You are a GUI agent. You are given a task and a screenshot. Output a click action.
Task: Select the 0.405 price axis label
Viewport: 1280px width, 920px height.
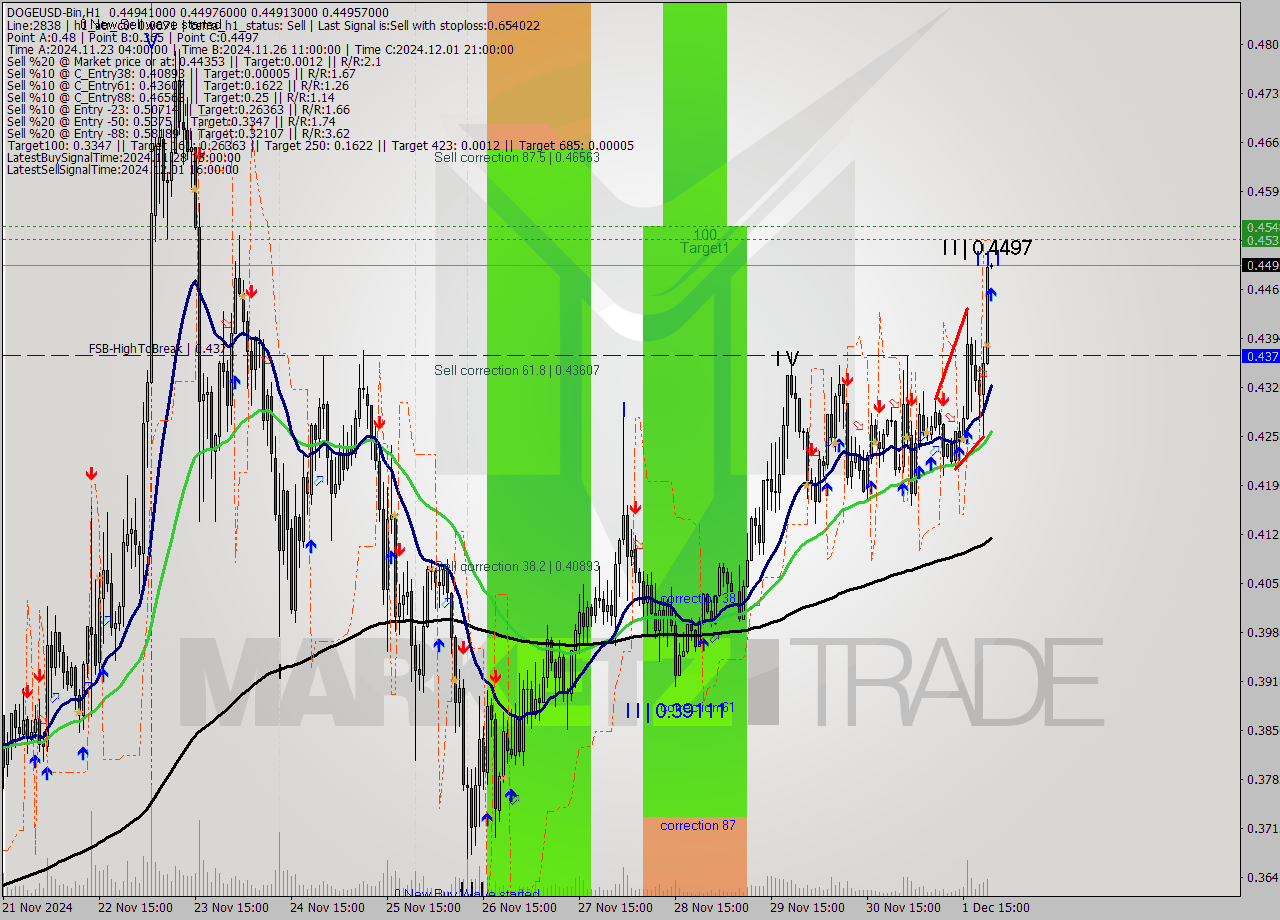tap(1262, 583)
